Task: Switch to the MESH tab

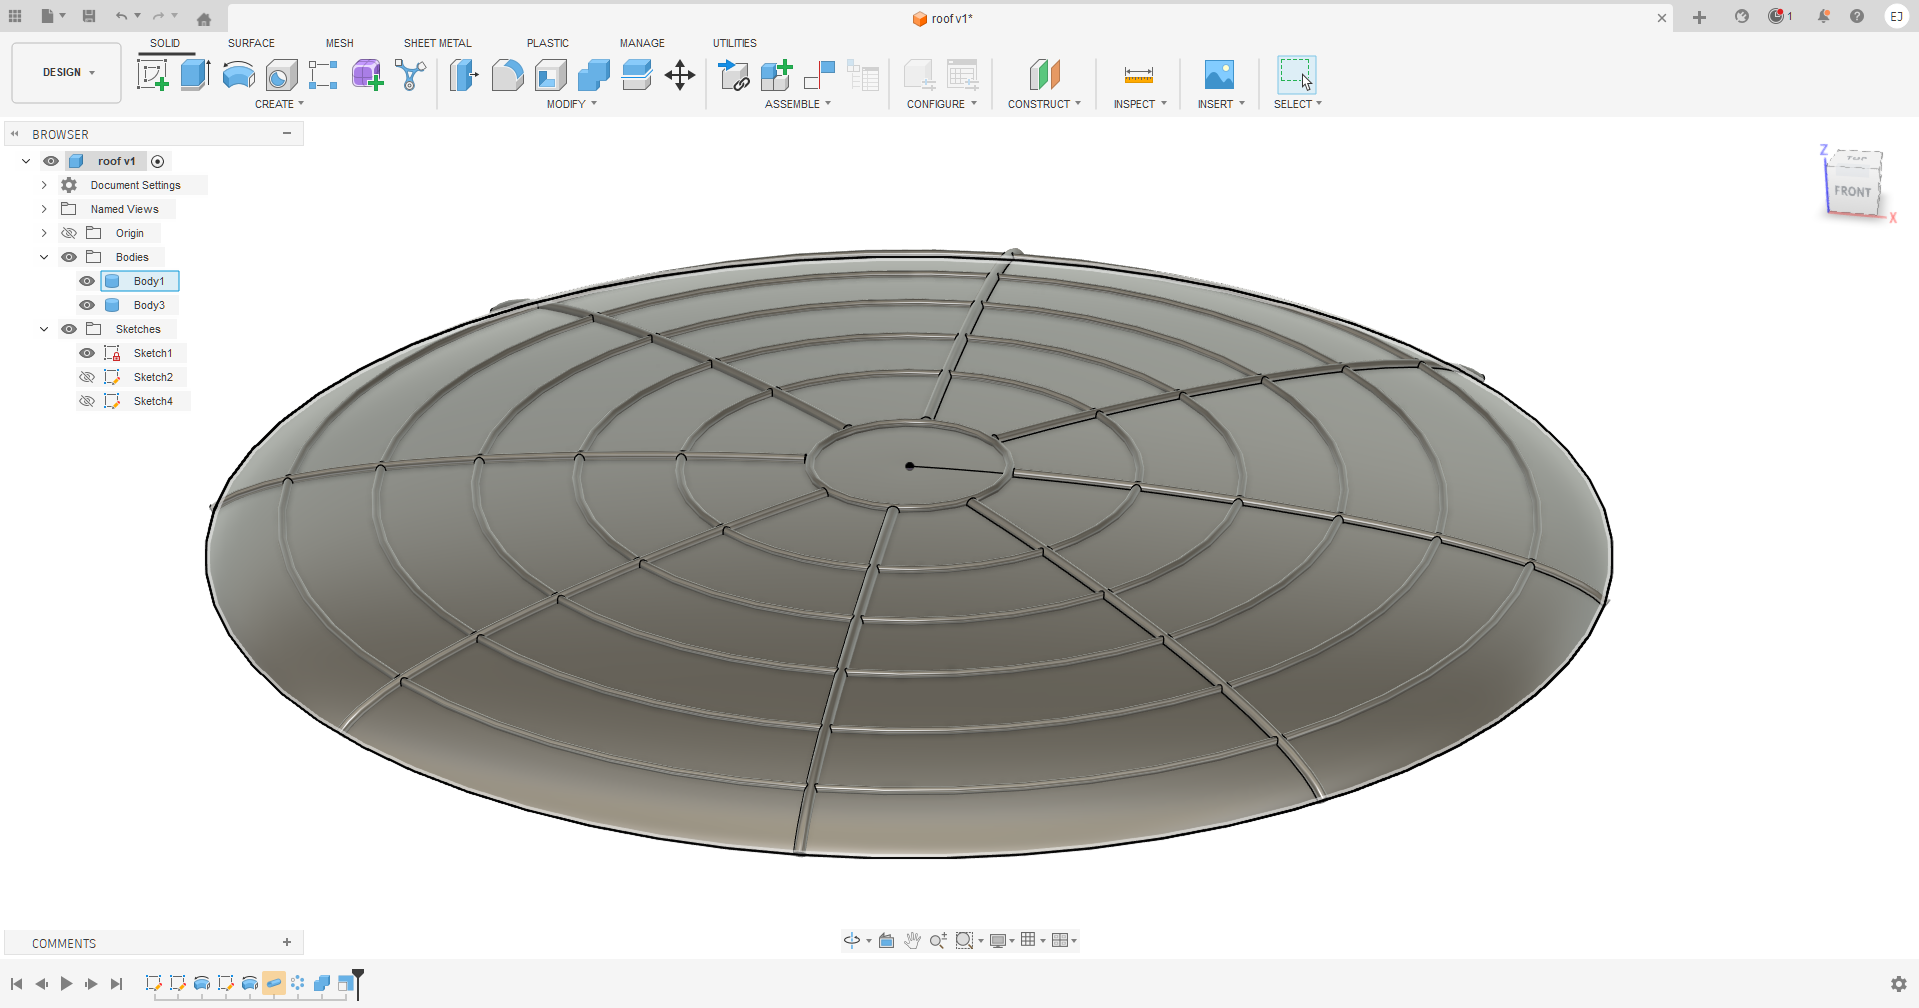Action: 339,43
